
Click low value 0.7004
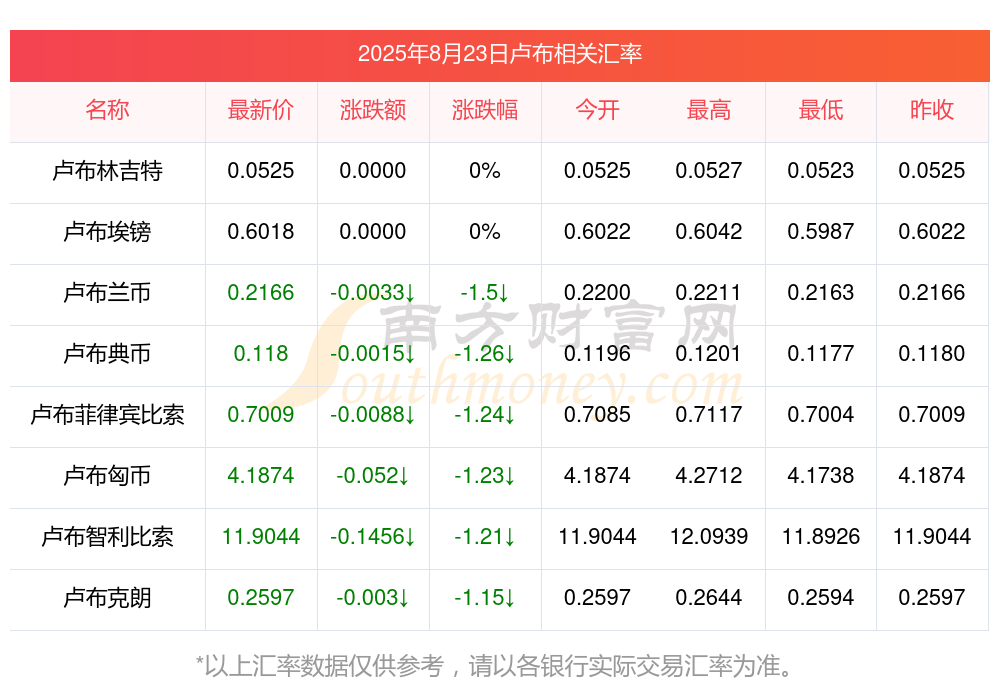(x=821, y=415)
